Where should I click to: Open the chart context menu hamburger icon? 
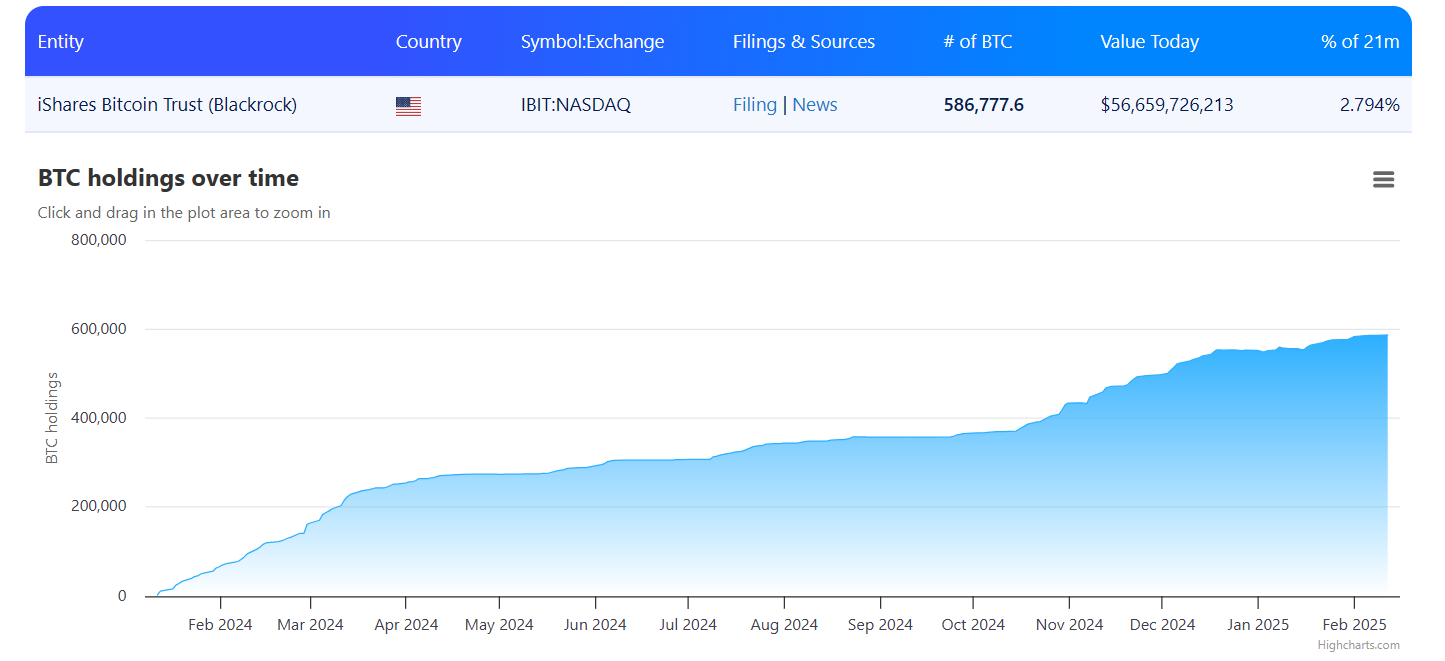(x=1383, y=180)
